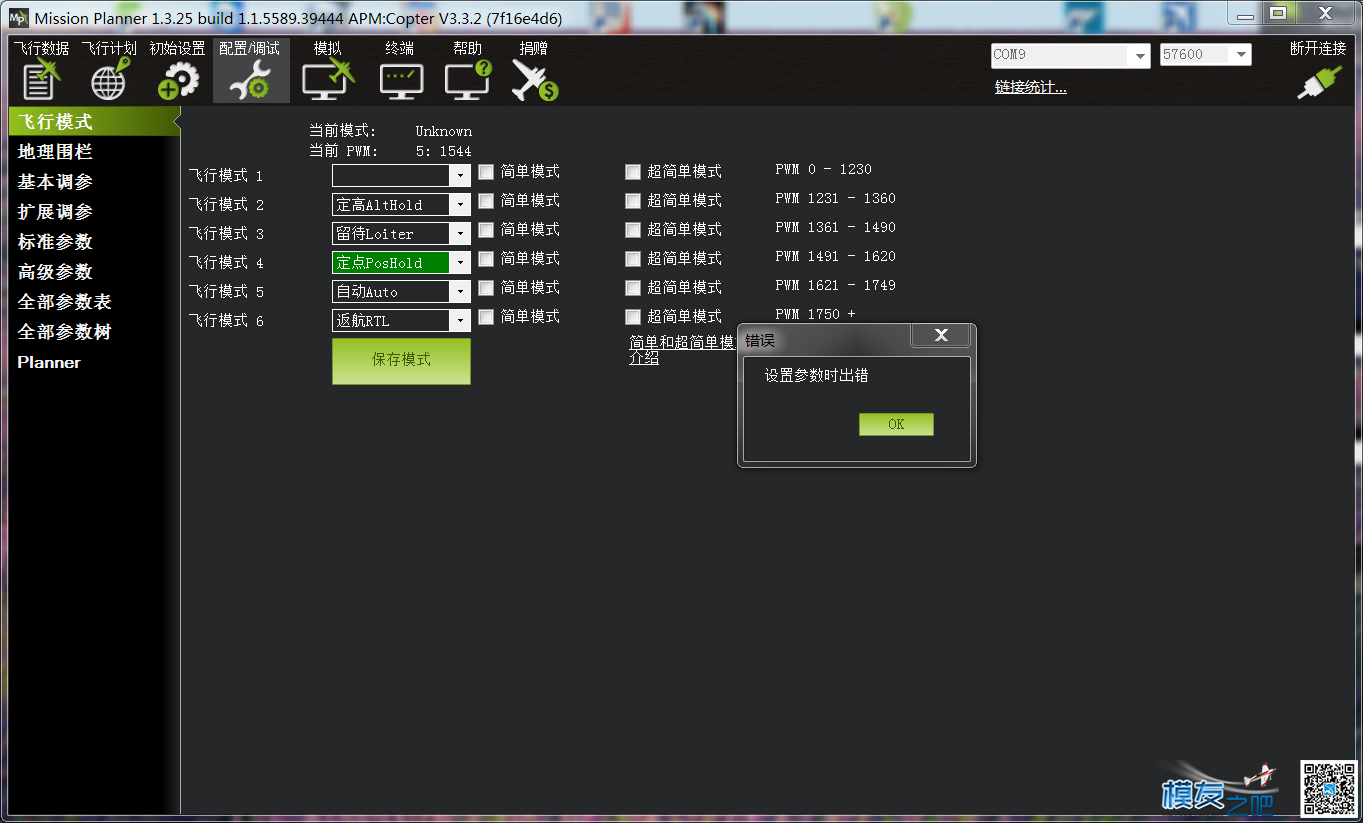Screen dimensions: 1363x823
Task: Enable 超简单模式 for flight mode 3
Action: 633,230
